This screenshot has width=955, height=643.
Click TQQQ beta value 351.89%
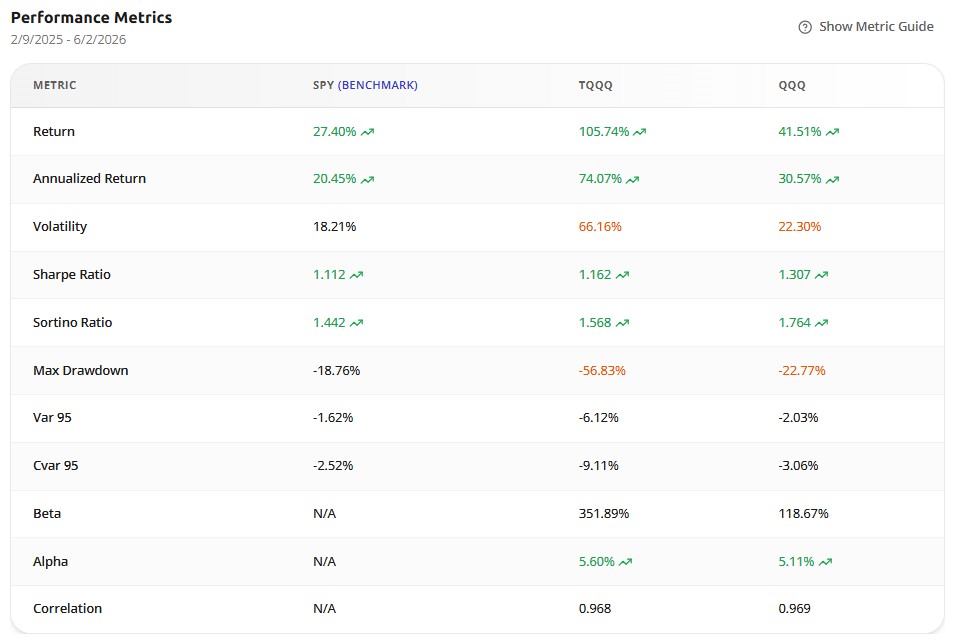coord(604,513)
